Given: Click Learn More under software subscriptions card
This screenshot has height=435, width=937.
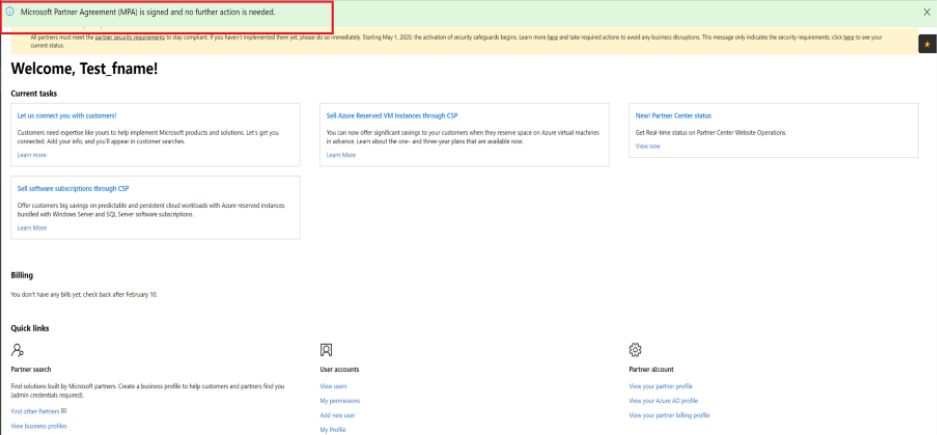Looking at the screenshot, I should 32,228.
